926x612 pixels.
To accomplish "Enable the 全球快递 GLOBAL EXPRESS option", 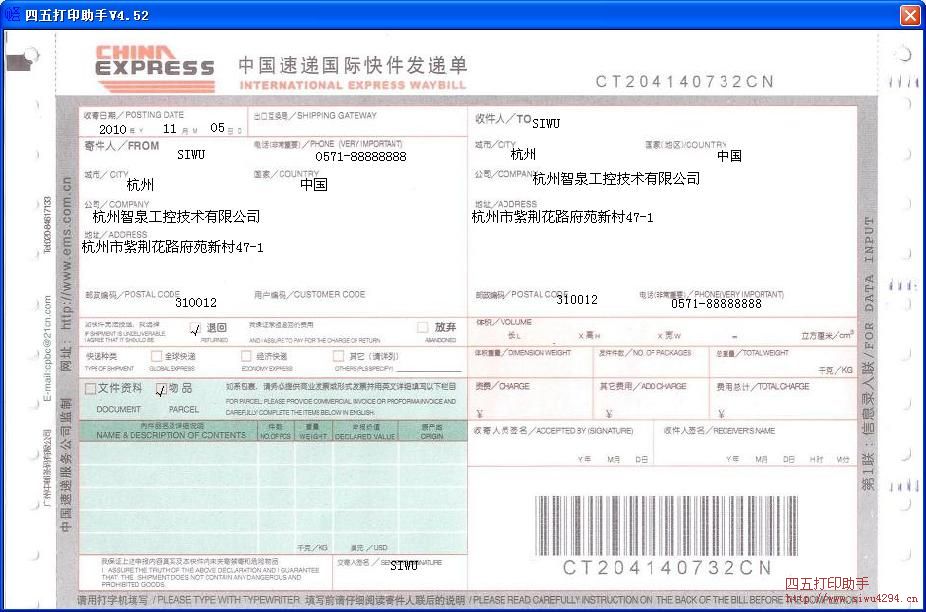I will 155,356.
